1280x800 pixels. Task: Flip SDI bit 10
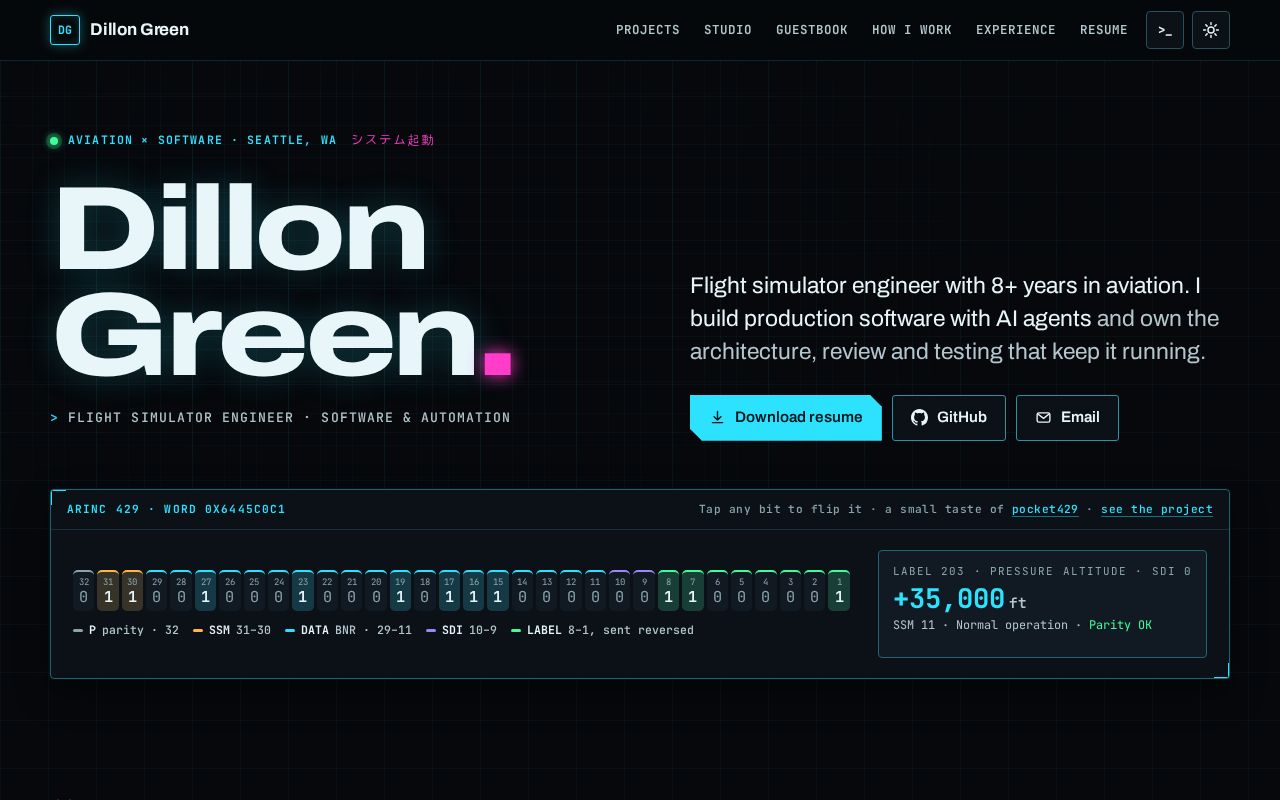pyautogui.click(x=620, y=591)
